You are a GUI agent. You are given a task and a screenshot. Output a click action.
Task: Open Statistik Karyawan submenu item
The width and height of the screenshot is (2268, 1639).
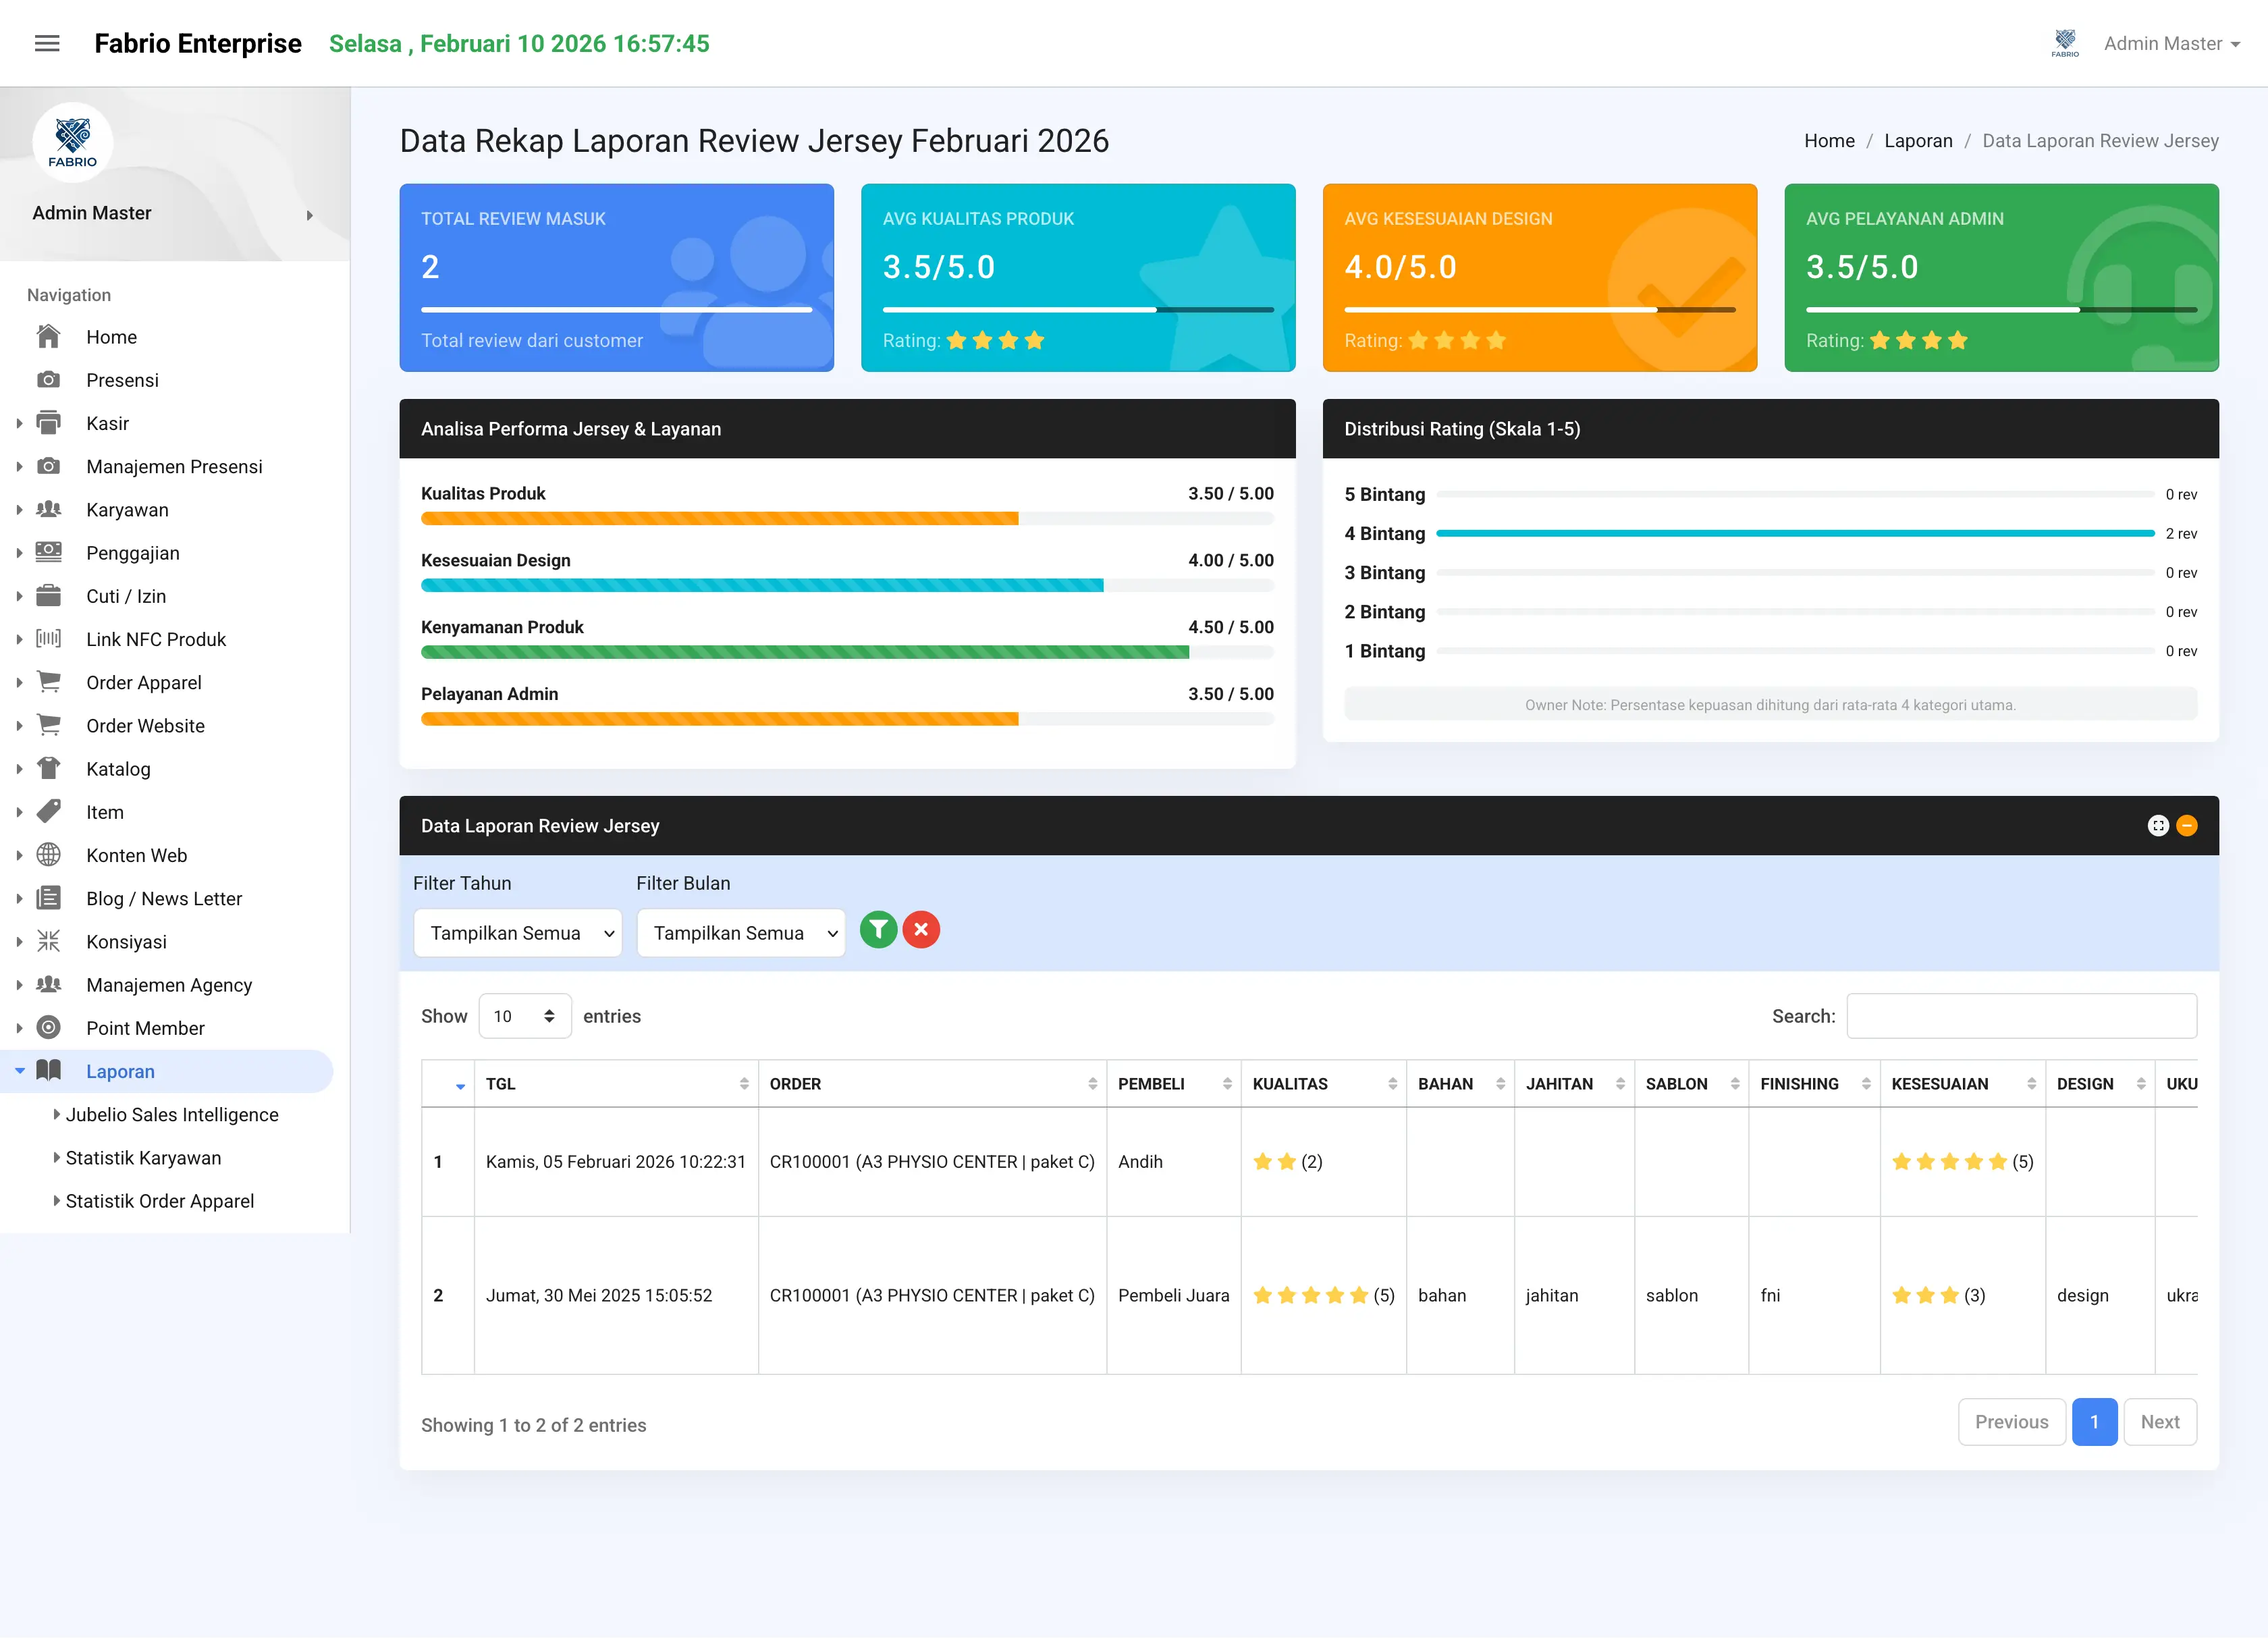[144, 1158]
